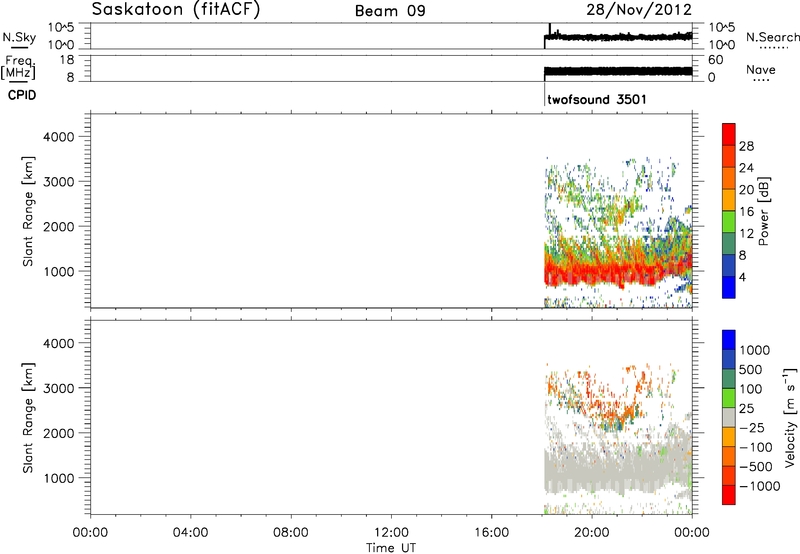Click the Slant Range label of power panel
The width and height of the screenshot is (800, 554).
click(x=28, y=211)
